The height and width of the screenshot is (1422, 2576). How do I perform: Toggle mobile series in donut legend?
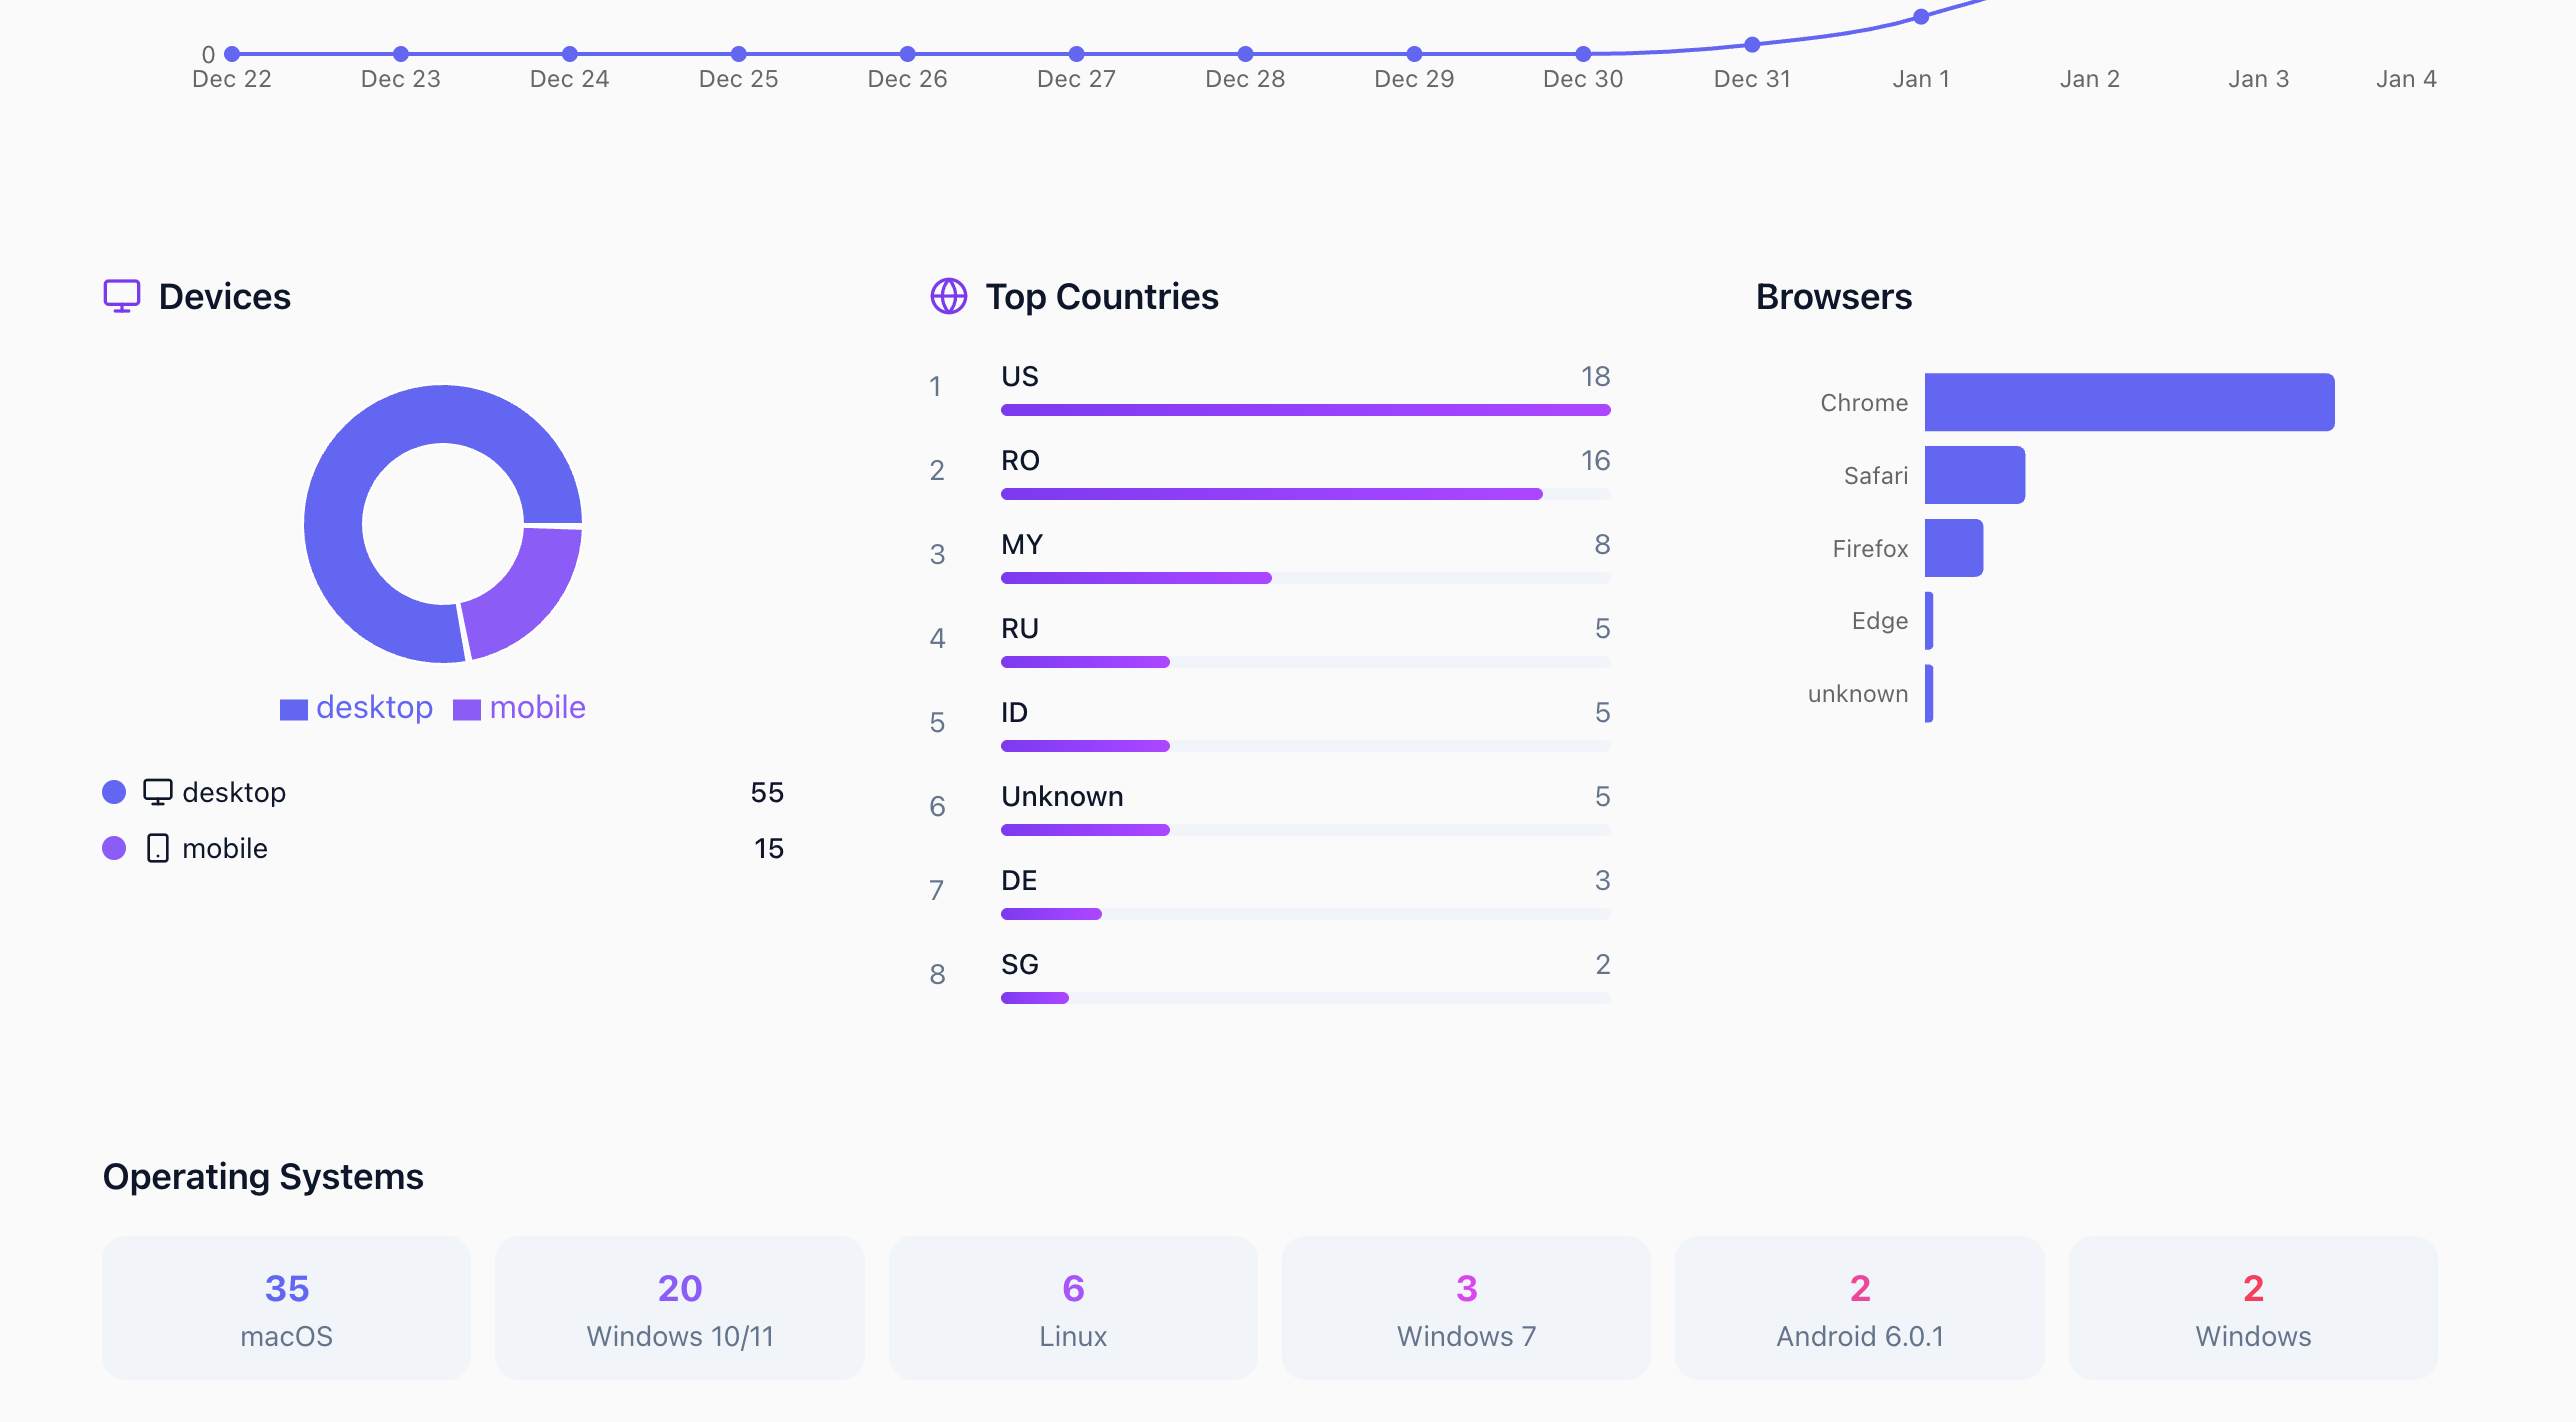(519, 708)
